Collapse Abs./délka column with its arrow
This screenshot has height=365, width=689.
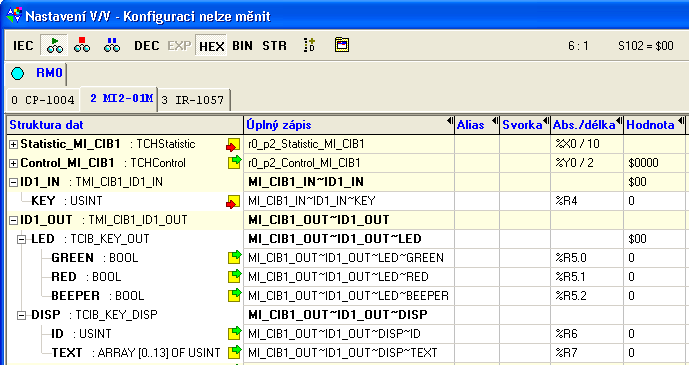[619, 120]
